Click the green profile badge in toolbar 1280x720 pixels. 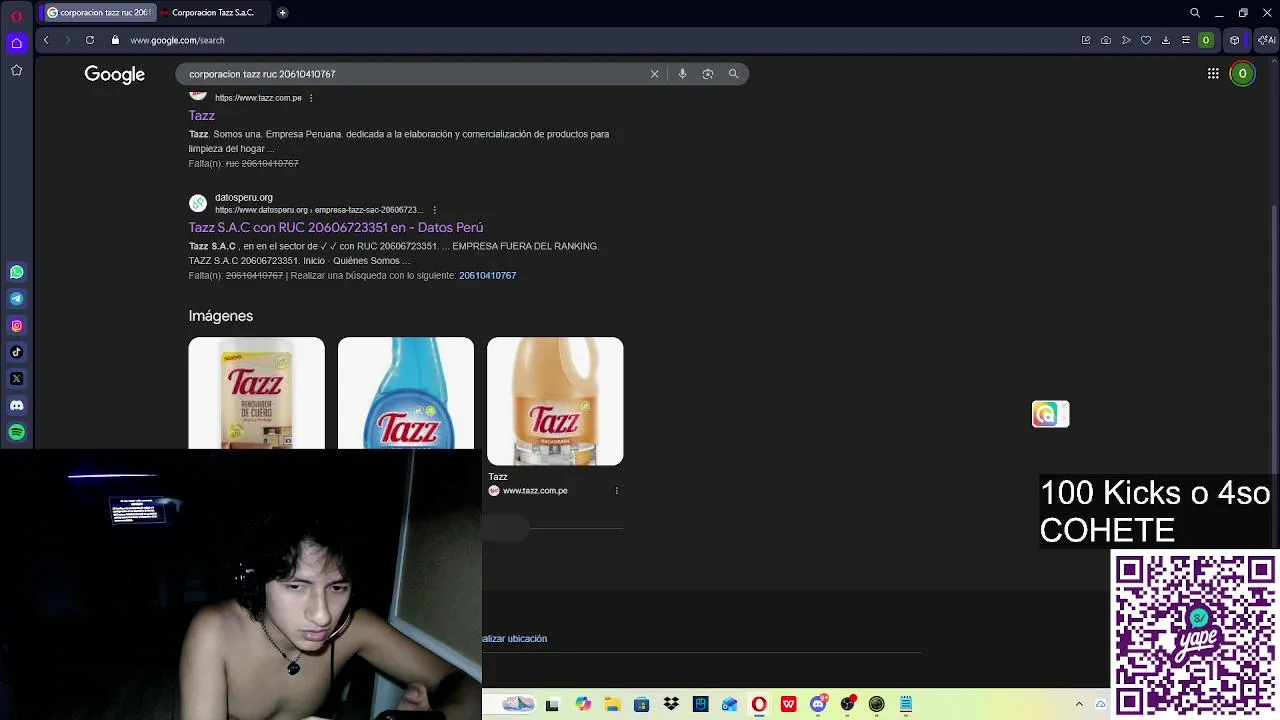pyautogui.click(x=1206, y=40)
